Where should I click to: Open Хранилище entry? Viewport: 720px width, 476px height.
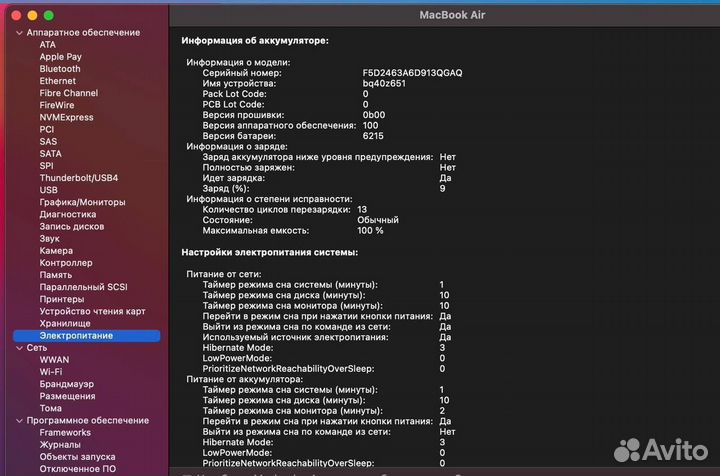pyautogui.click(x=65, y=323)
